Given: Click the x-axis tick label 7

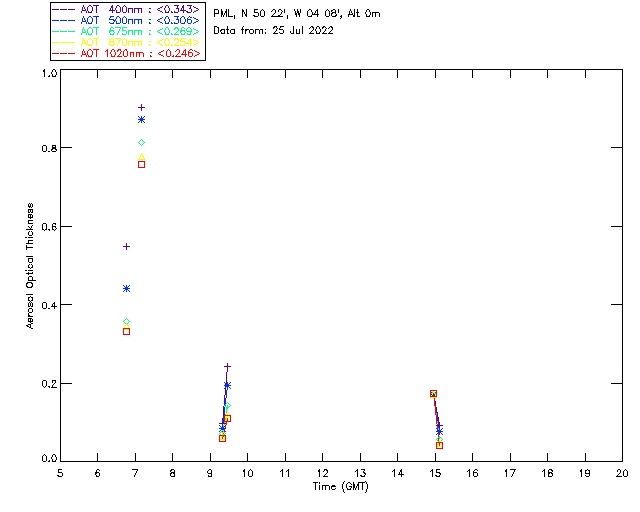Looking at the screenshot, I should point(135,473).
